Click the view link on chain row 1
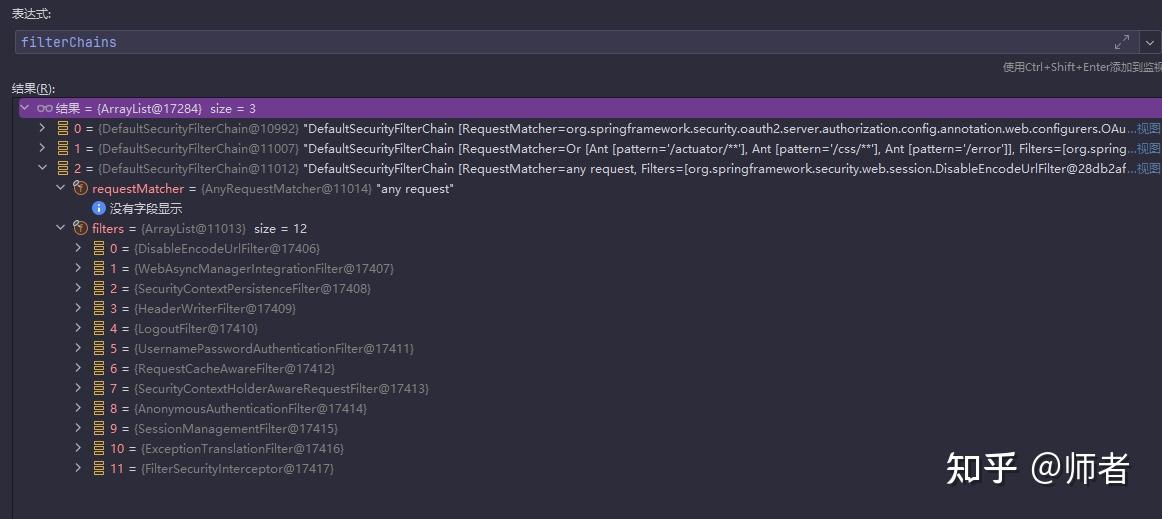This screenshot has height=519, width=1162. point(1149,148)
